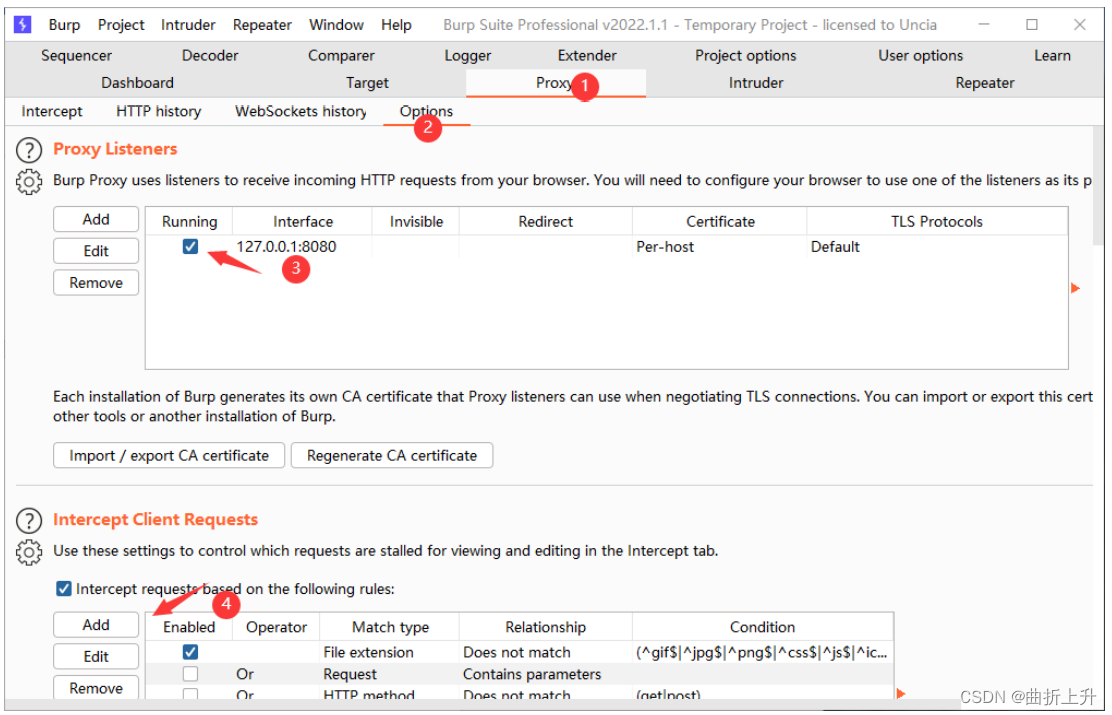Select the Proxy tab

coord(555,83)
